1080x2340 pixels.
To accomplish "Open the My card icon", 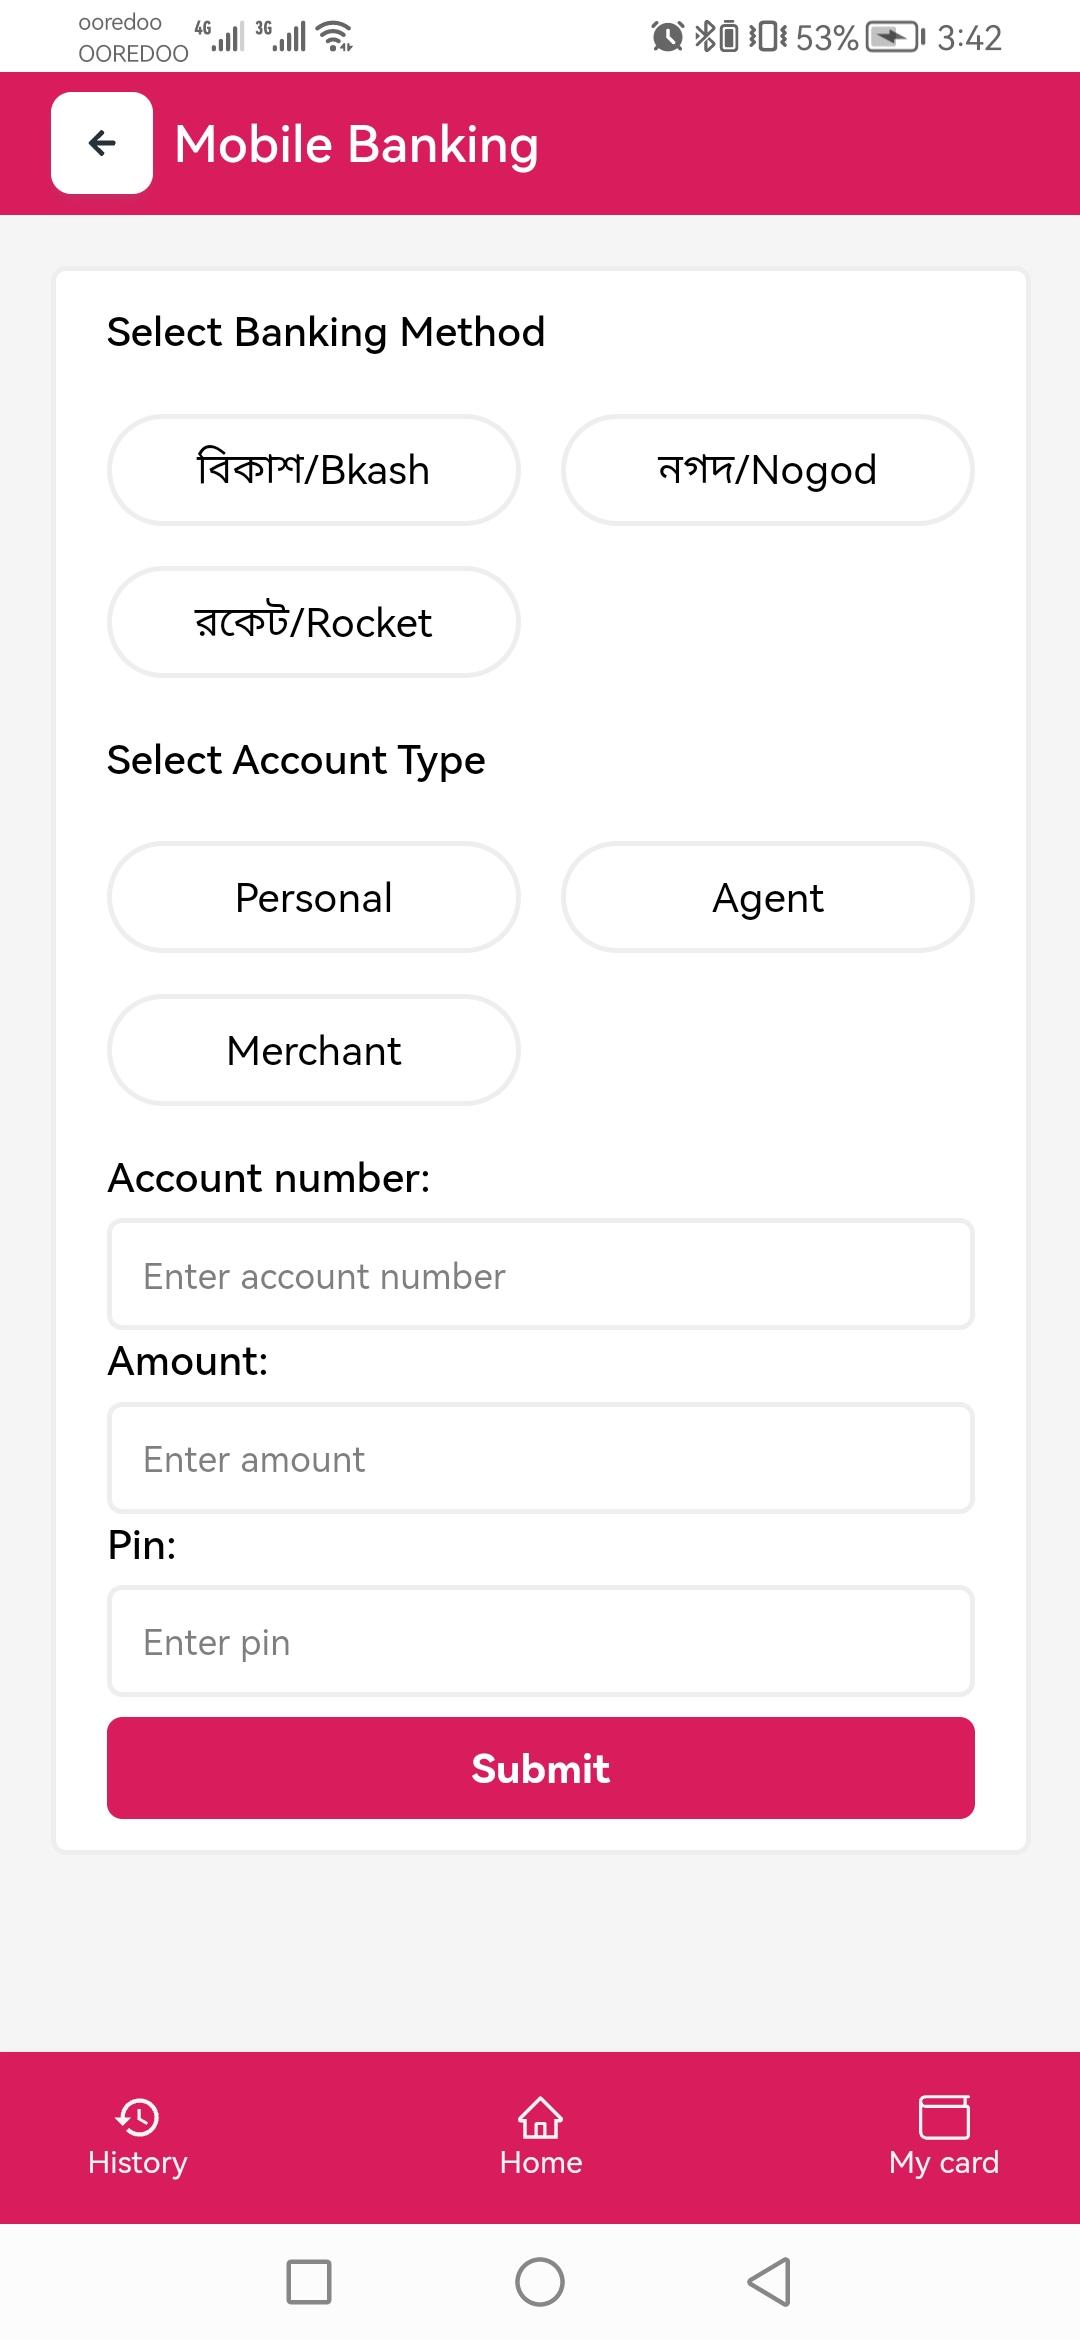I will 944,2116.
